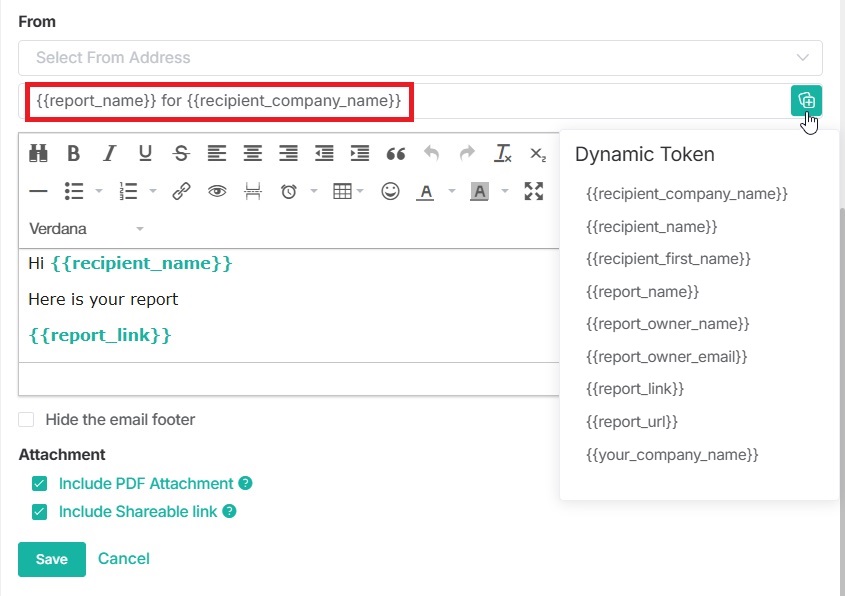Uncheck Include Shareable link
The height and width of the screenshot is (596, 845).
point(40,512)
